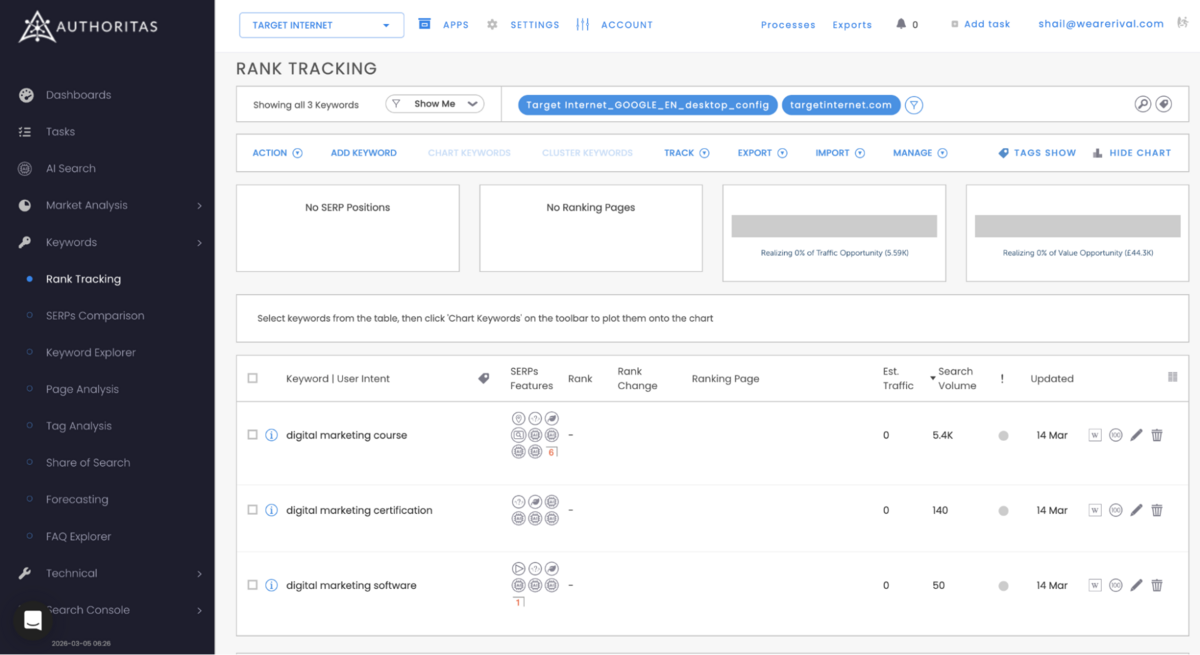Open the IMPORT dropdown menu
Viewport: 1200px width, 655px height.
point(839,153)
